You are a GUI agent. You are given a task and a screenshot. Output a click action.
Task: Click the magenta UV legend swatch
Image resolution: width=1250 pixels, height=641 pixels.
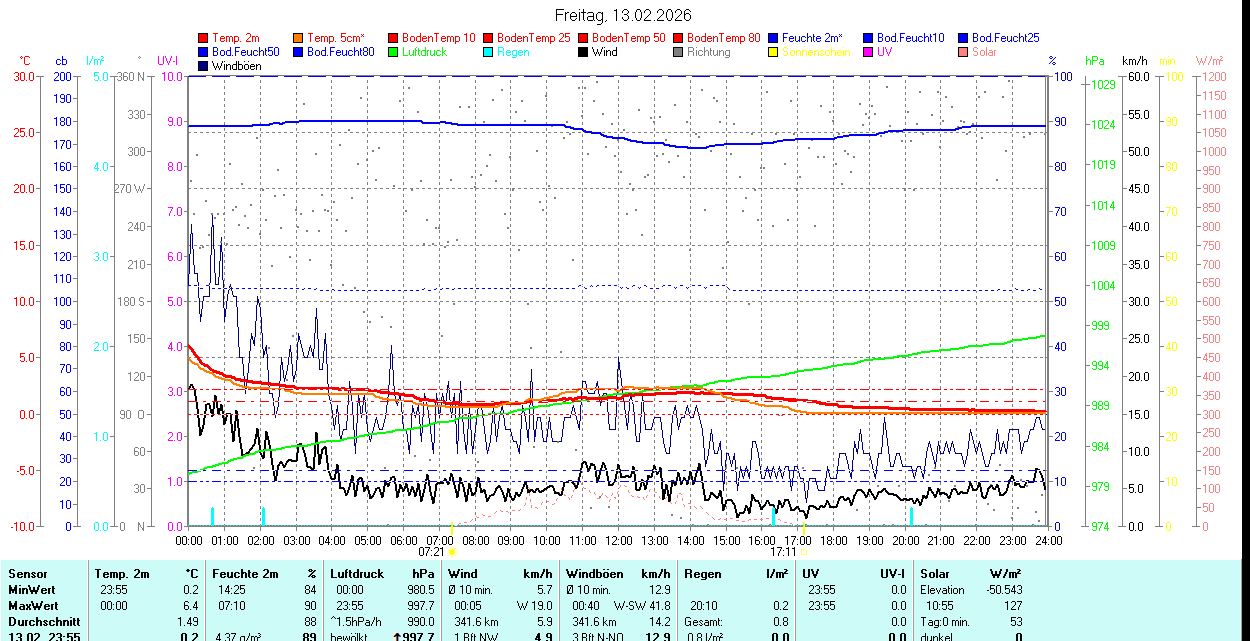869,52
